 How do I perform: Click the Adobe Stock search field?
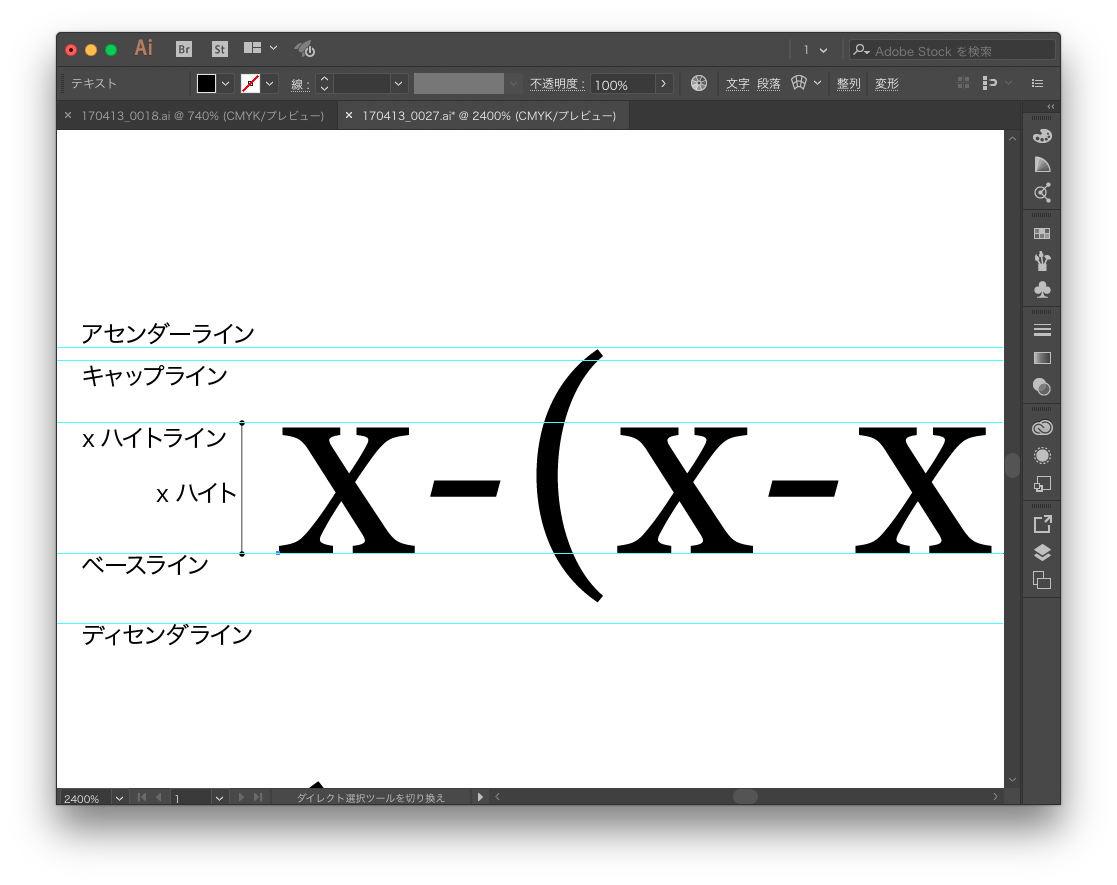(950, 49)
